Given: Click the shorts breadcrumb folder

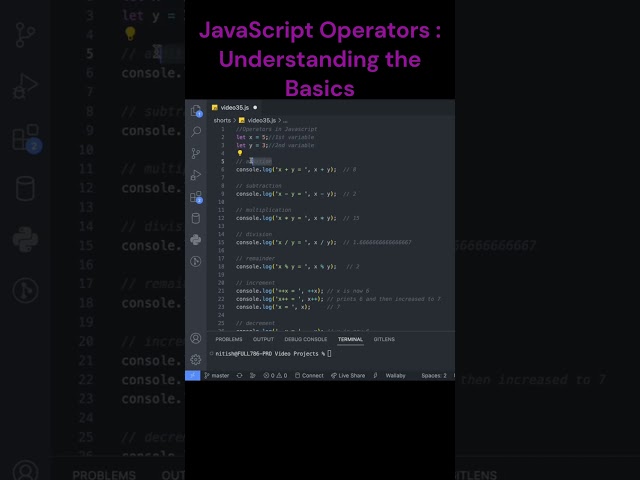Looking at the screenshot, I should click(222, 120).
